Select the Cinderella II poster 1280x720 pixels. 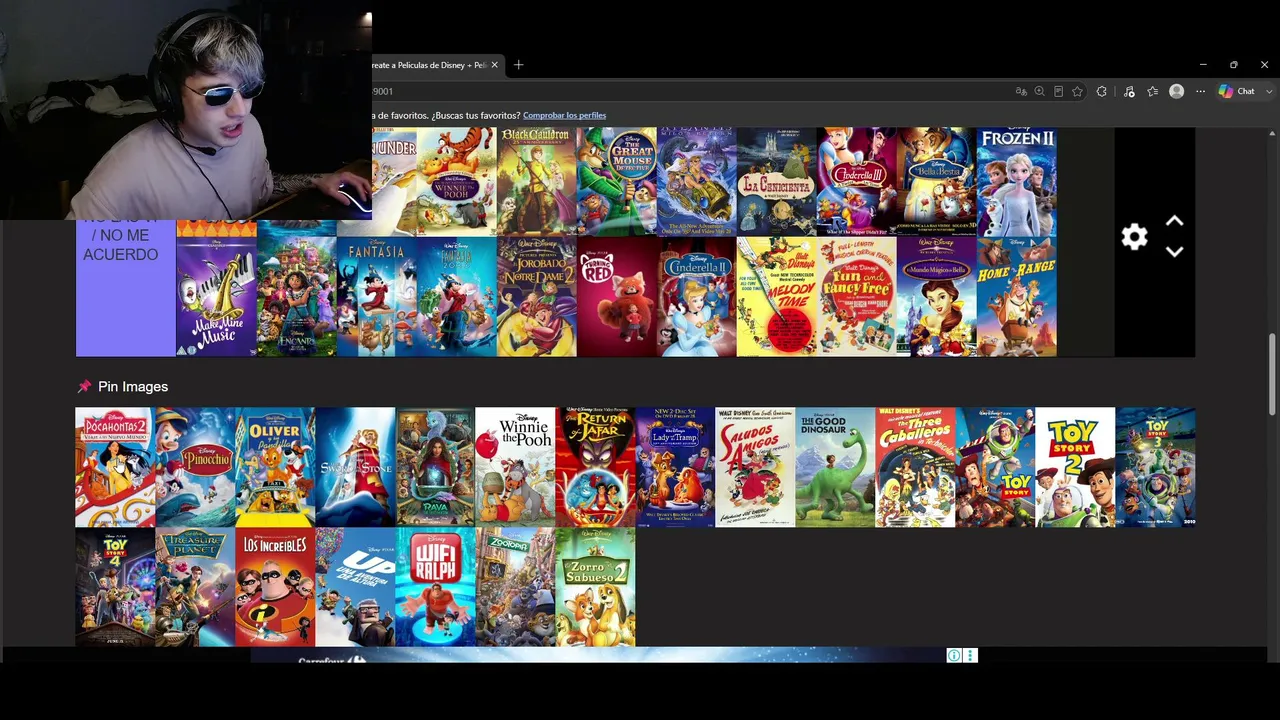696,296
